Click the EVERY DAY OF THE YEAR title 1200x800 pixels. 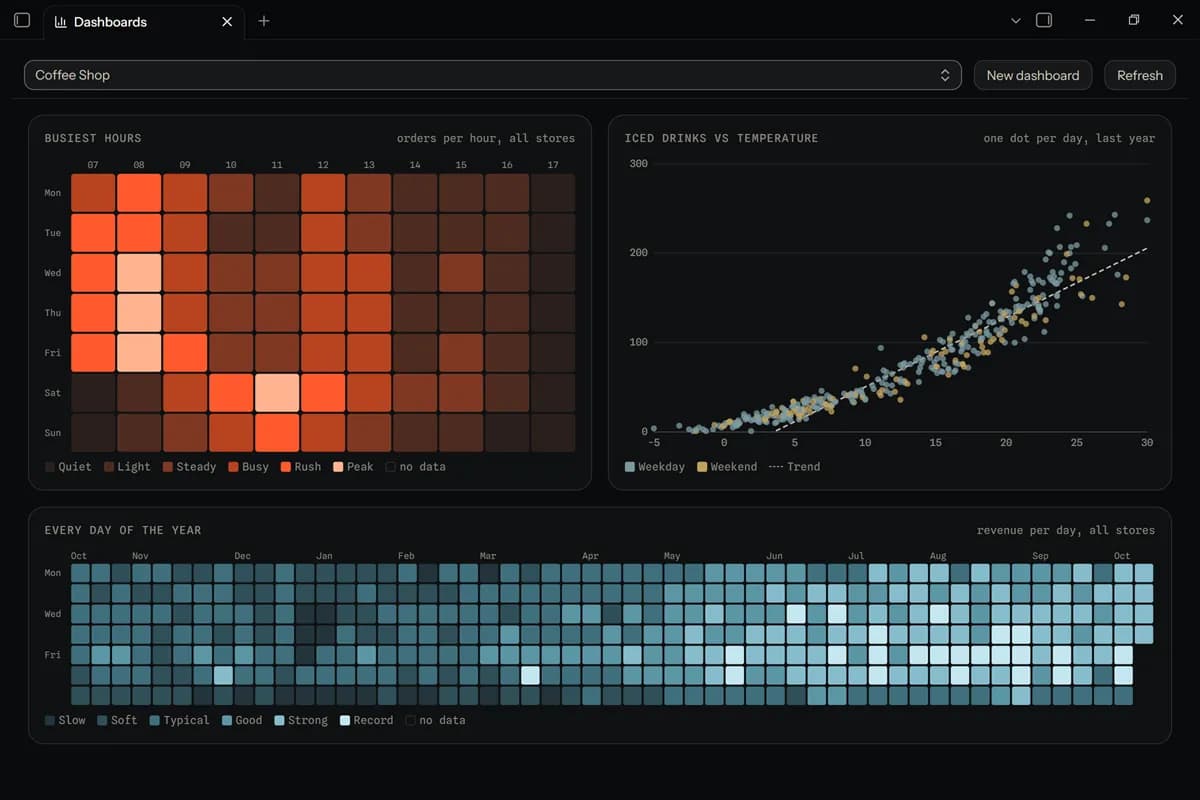pos(123,530)
